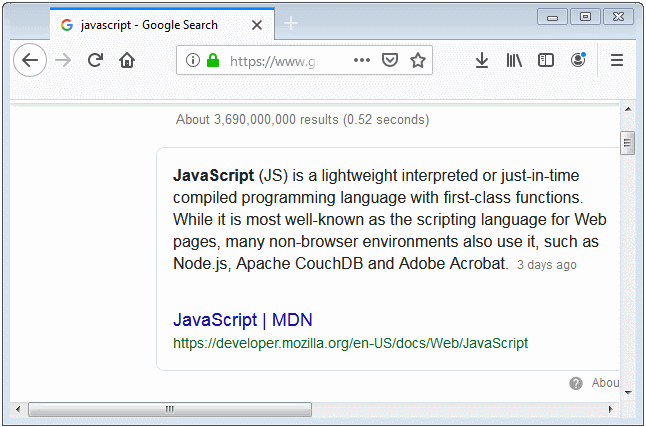This screenshot has height=427, width=646.
Task: Click the vertical scrollbar thumb
Action: [x=627, y=143]
